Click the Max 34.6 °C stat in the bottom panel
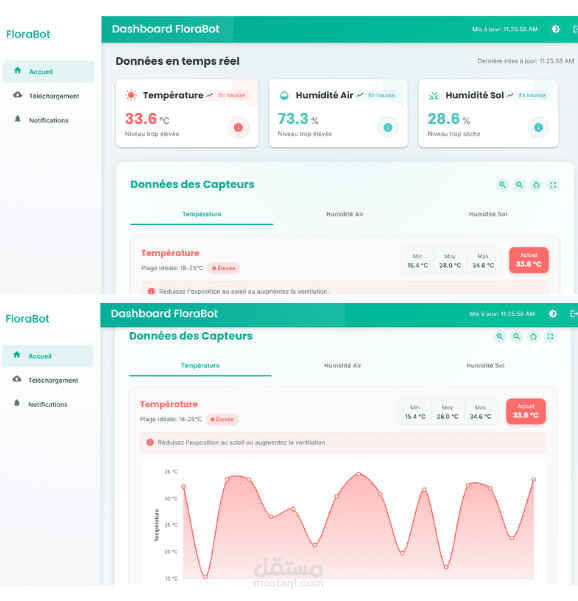Viewport: 578px width, 601px height. point(480,412)
